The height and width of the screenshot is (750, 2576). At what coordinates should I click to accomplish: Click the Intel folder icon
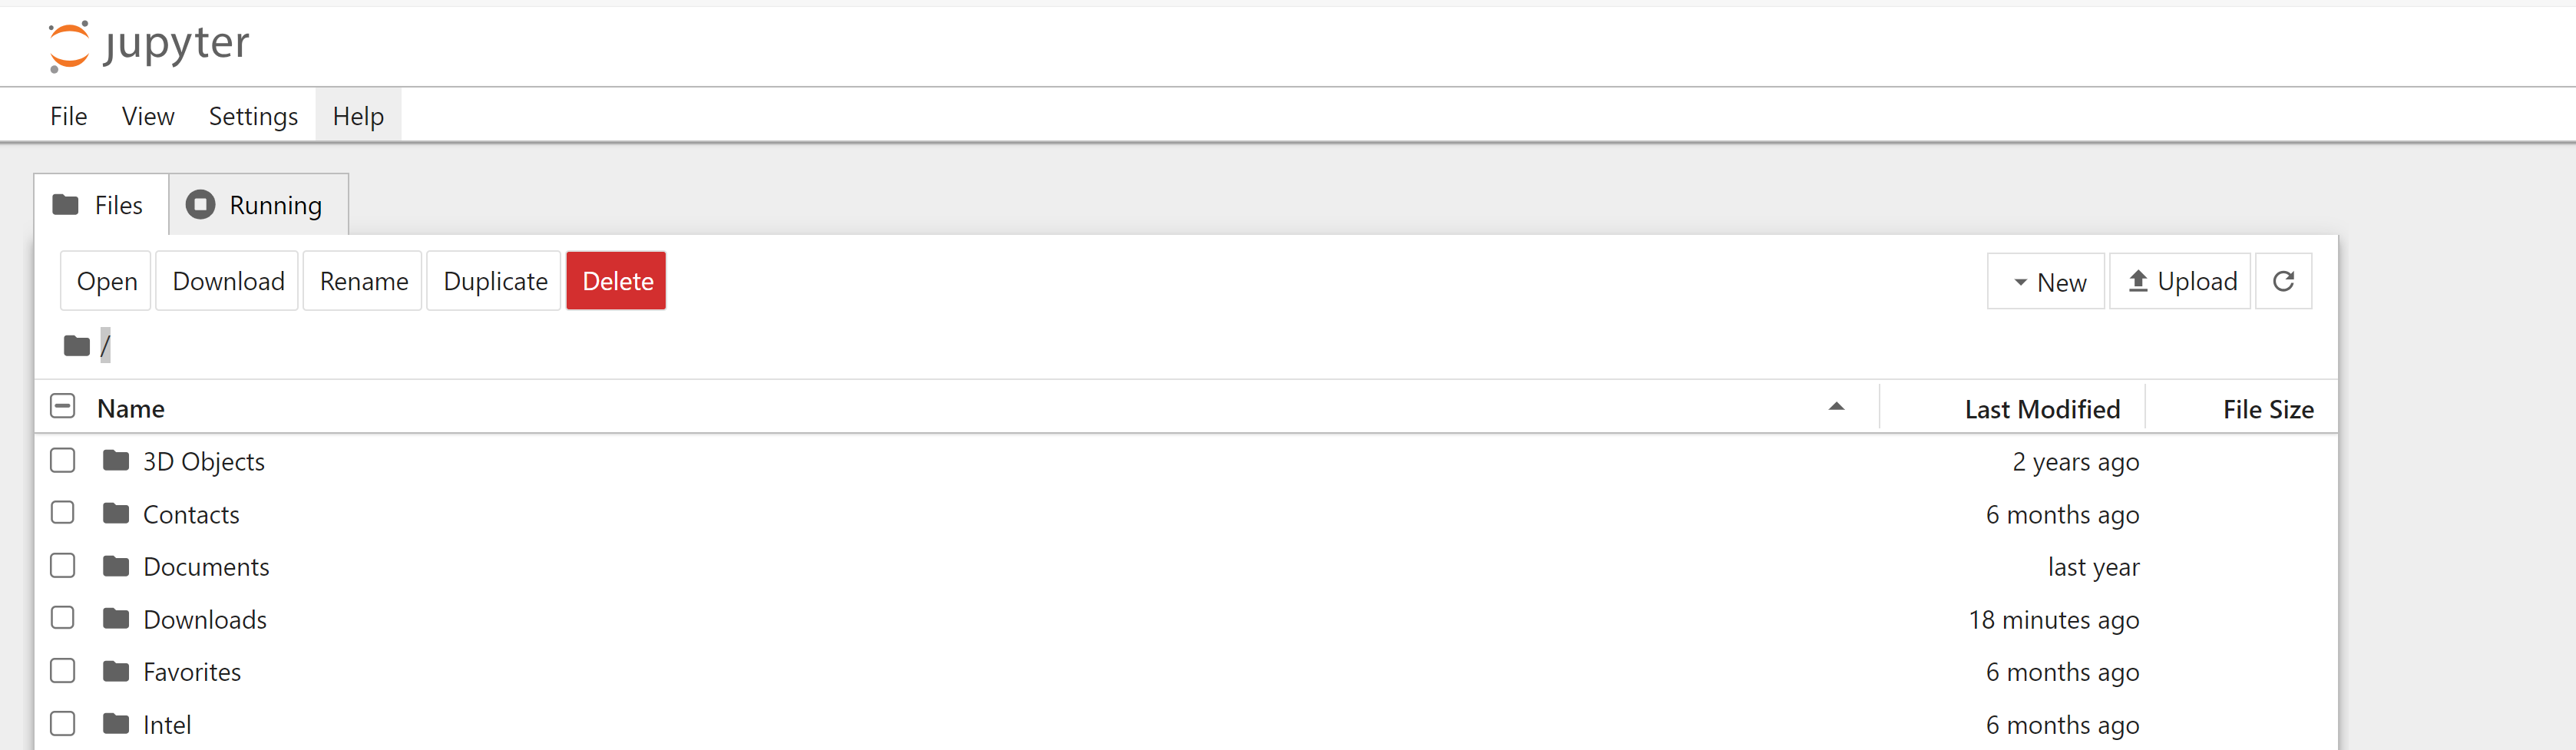coord(116,724)
